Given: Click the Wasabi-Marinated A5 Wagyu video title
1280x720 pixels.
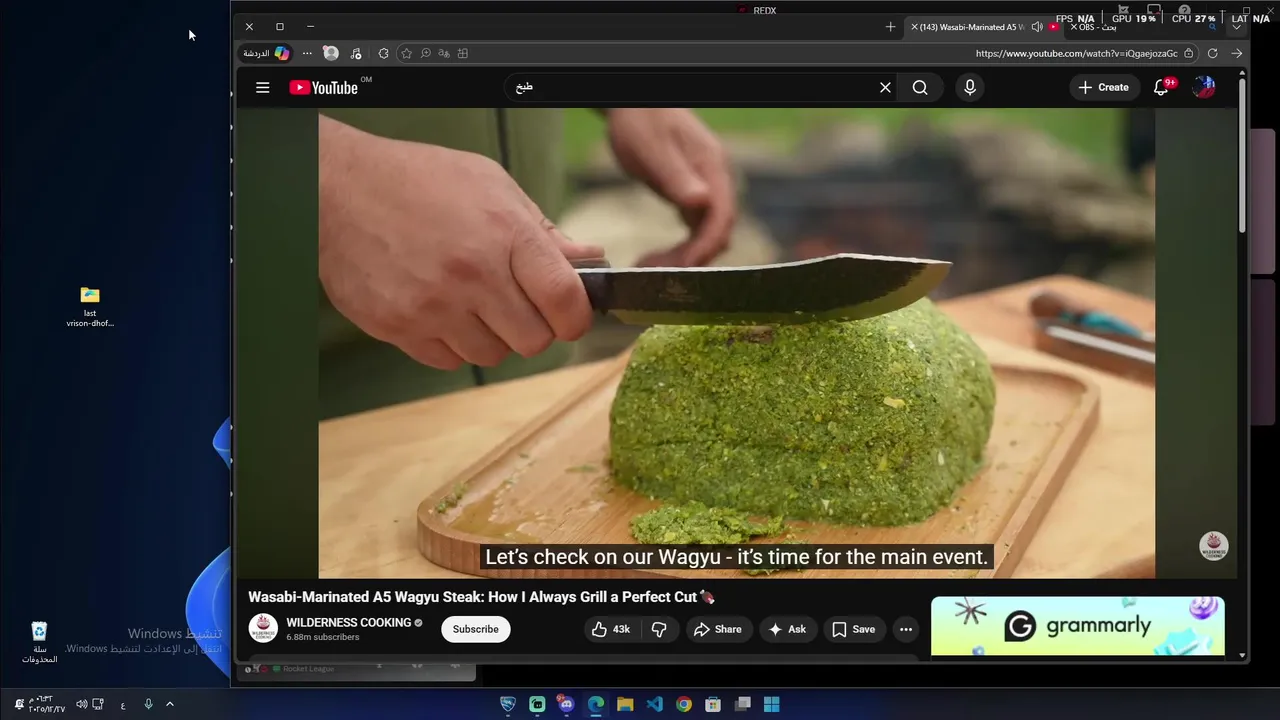Looking at the screenshot, I should point(482,597).
